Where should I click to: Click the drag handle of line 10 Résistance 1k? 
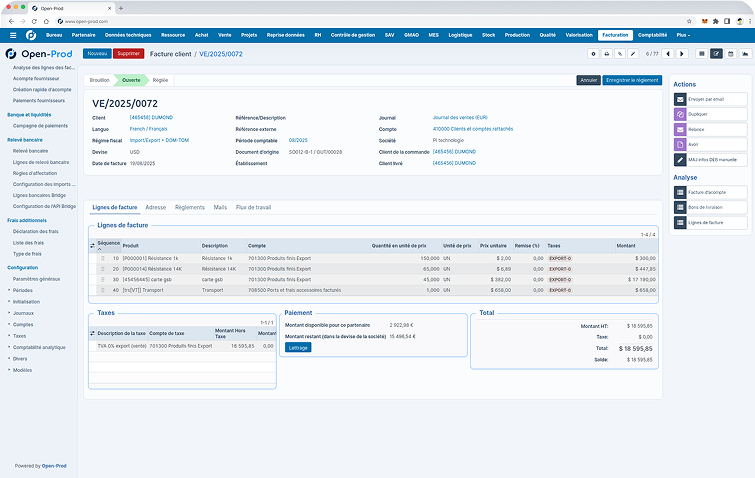(x=103, y=258)
